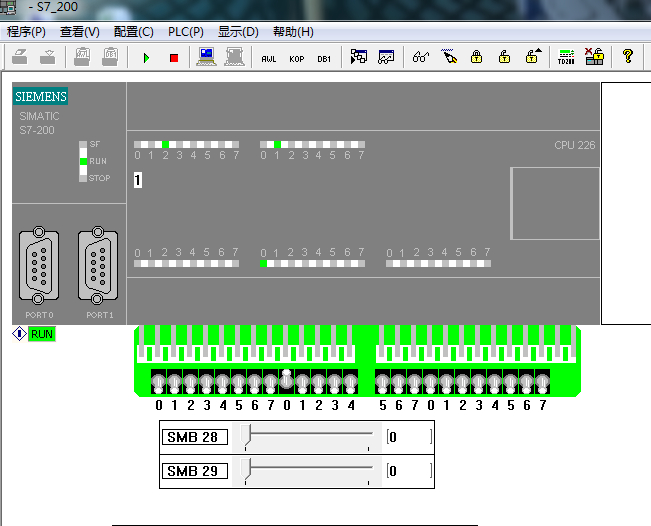Click the RUN LED on CPU panel
Screen dimensions: 651x526
point(83,161)
